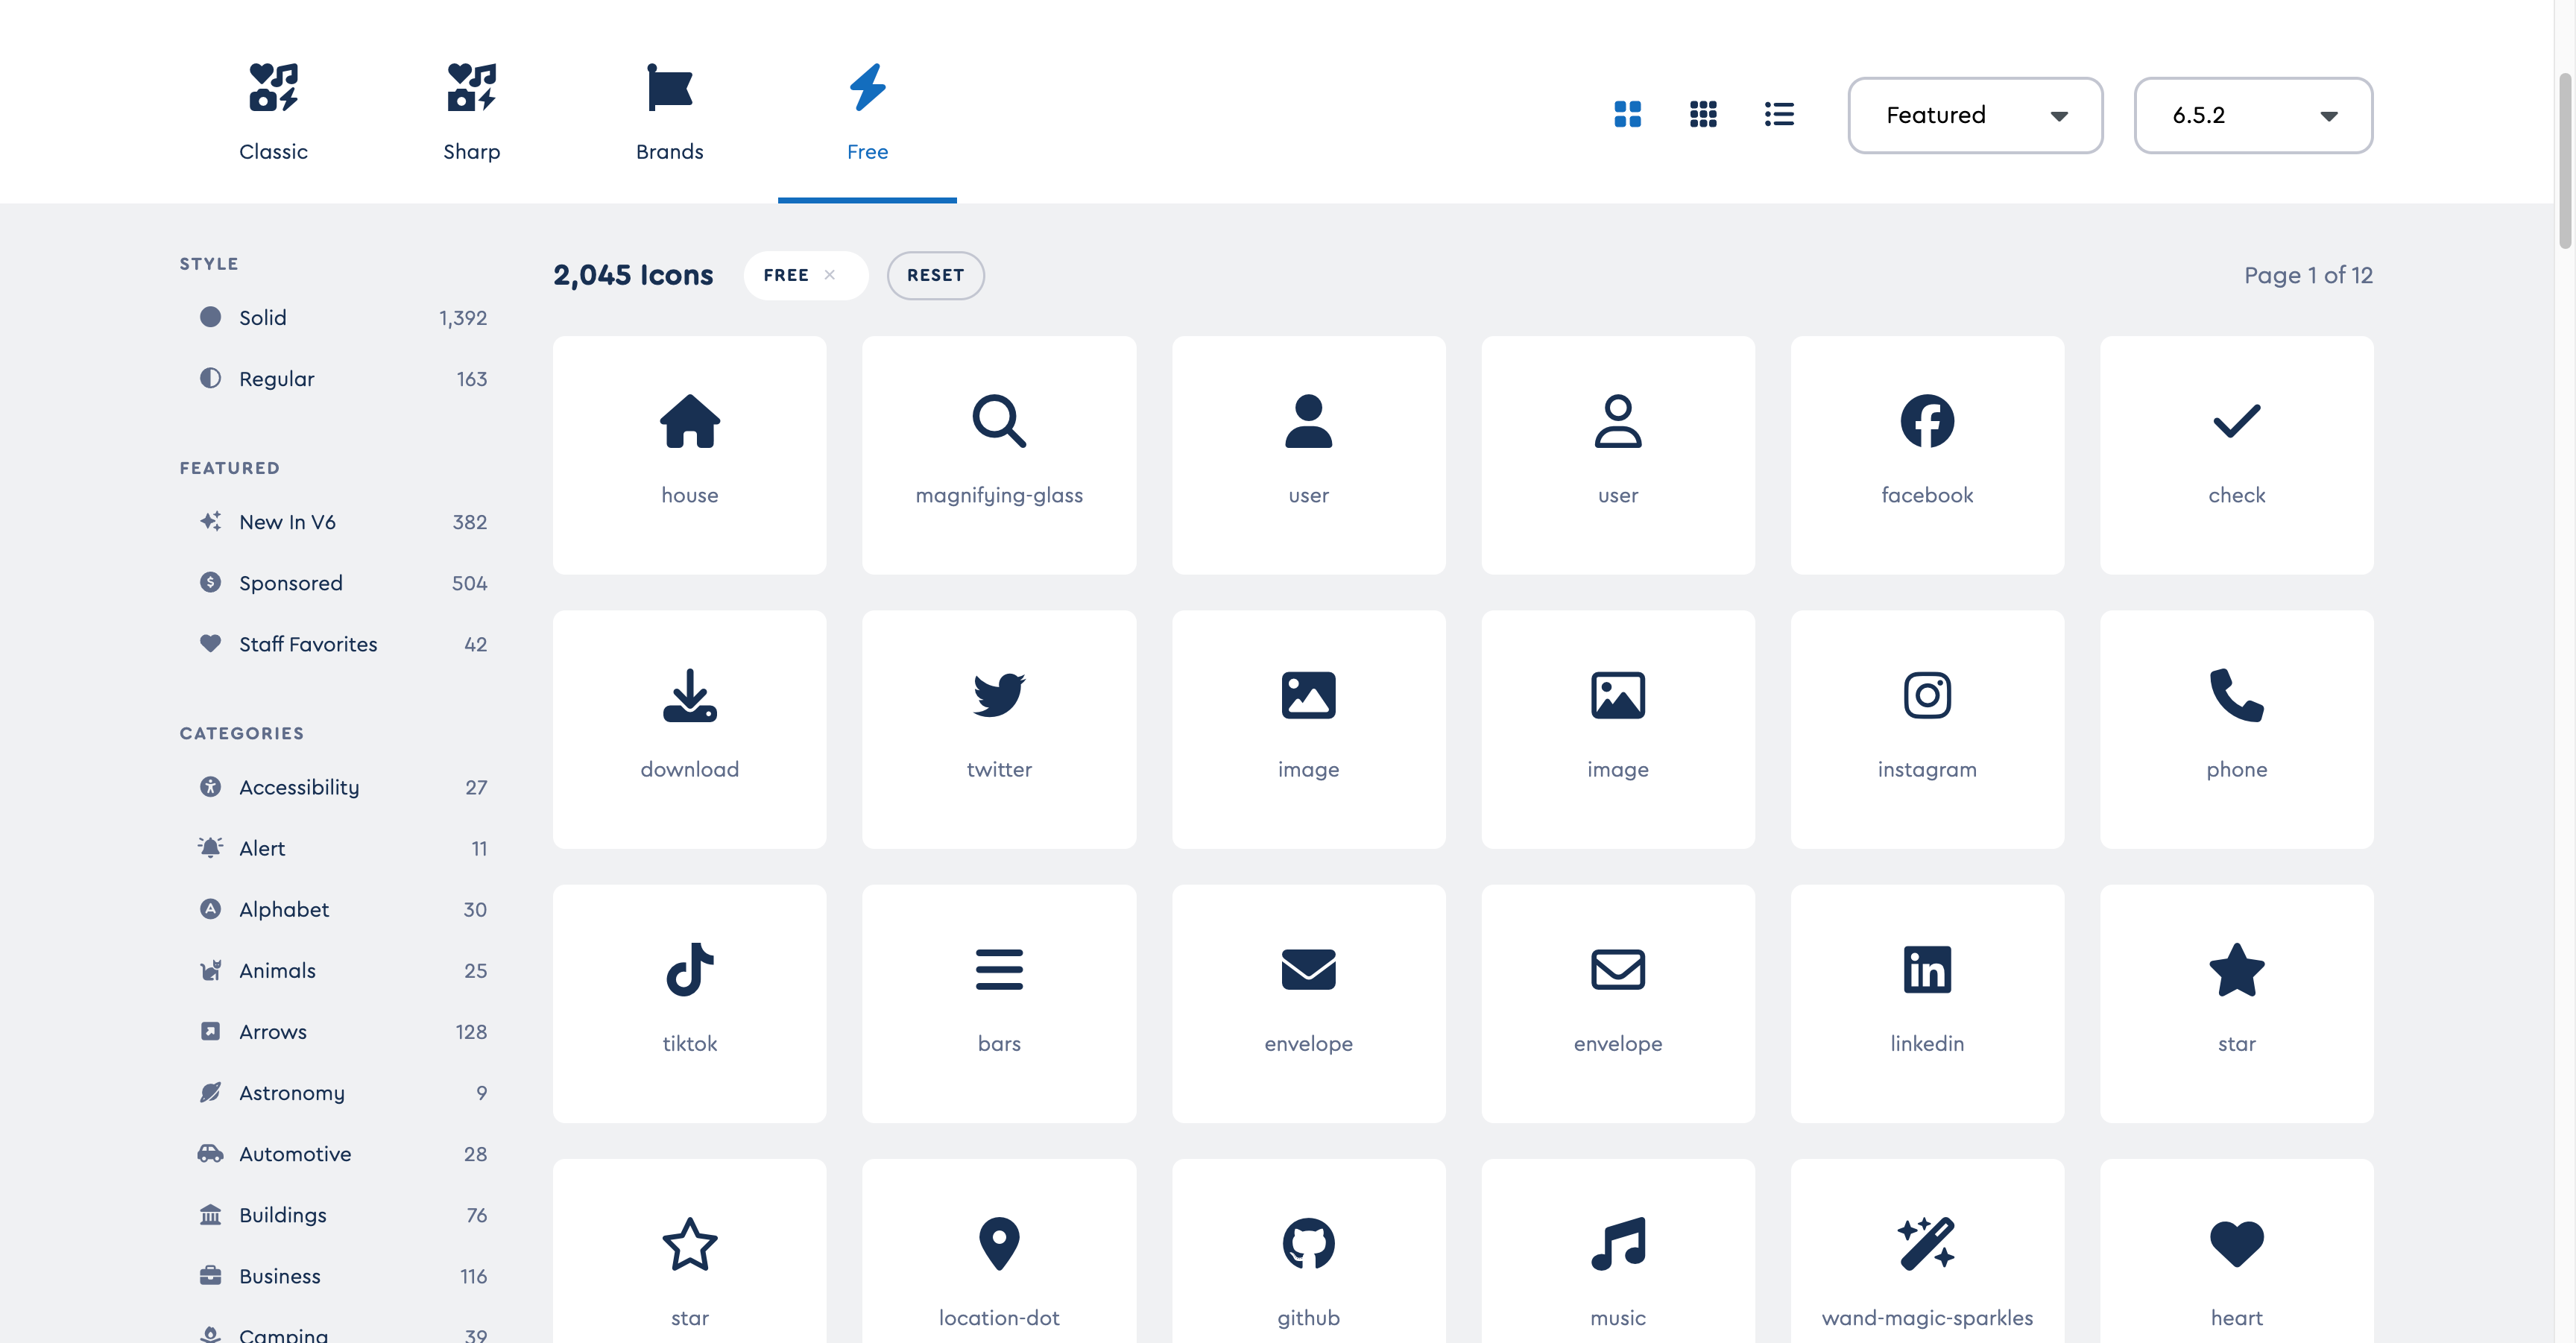Filter by Regular style
The height and width of the screenshot is (1343, 2576).
[x=342, y=378]
